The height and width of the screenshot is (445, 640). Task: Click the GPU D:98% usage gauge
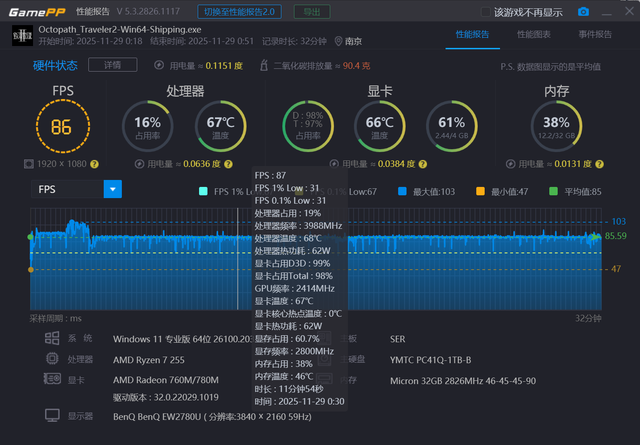[x=308, y=126]
